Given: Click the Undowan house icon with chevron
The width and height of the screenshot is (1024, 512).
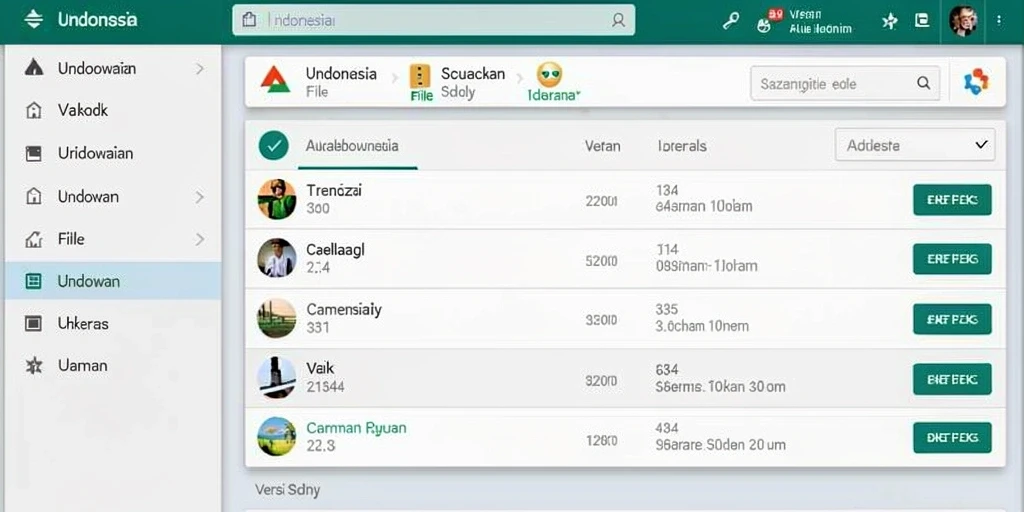Looking at the screenshot, I should pos(33,196).
